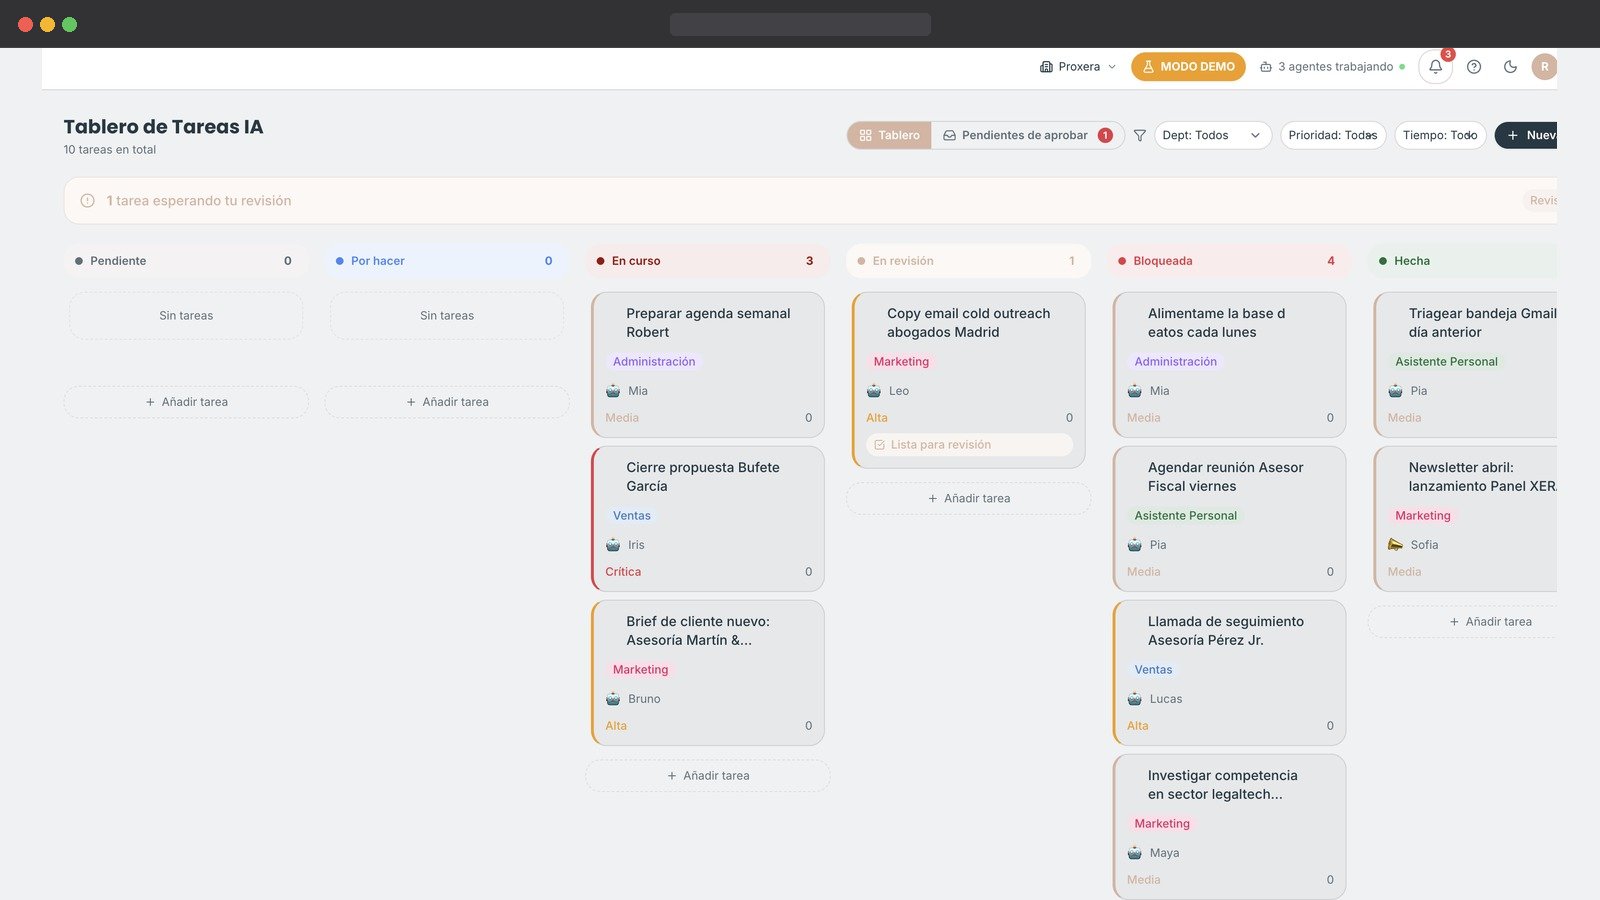Click the Lista para revisión badge

pyautogui.click(x=969, y=445)
